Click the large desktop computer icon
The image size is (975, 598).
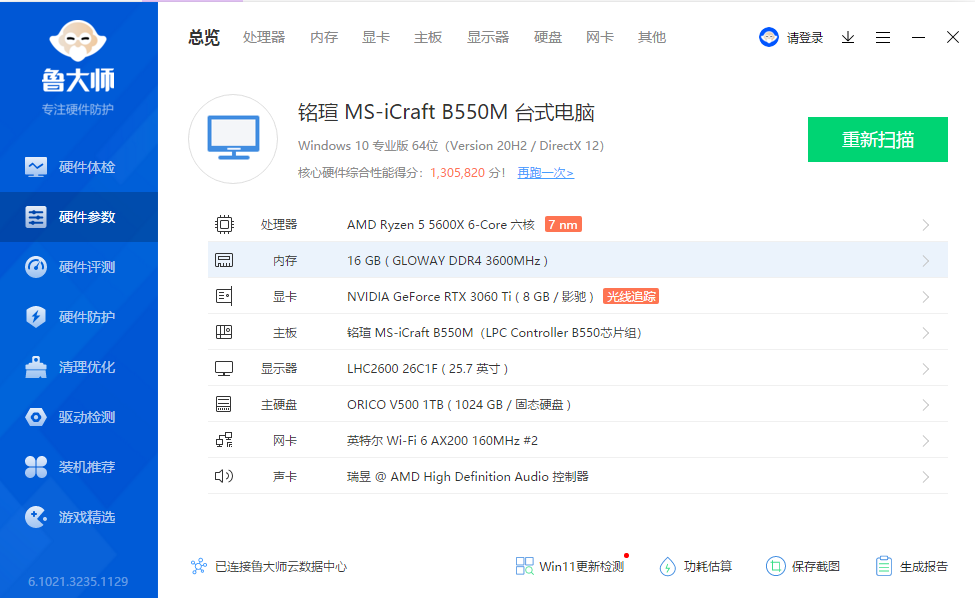[x=233, y=139]
